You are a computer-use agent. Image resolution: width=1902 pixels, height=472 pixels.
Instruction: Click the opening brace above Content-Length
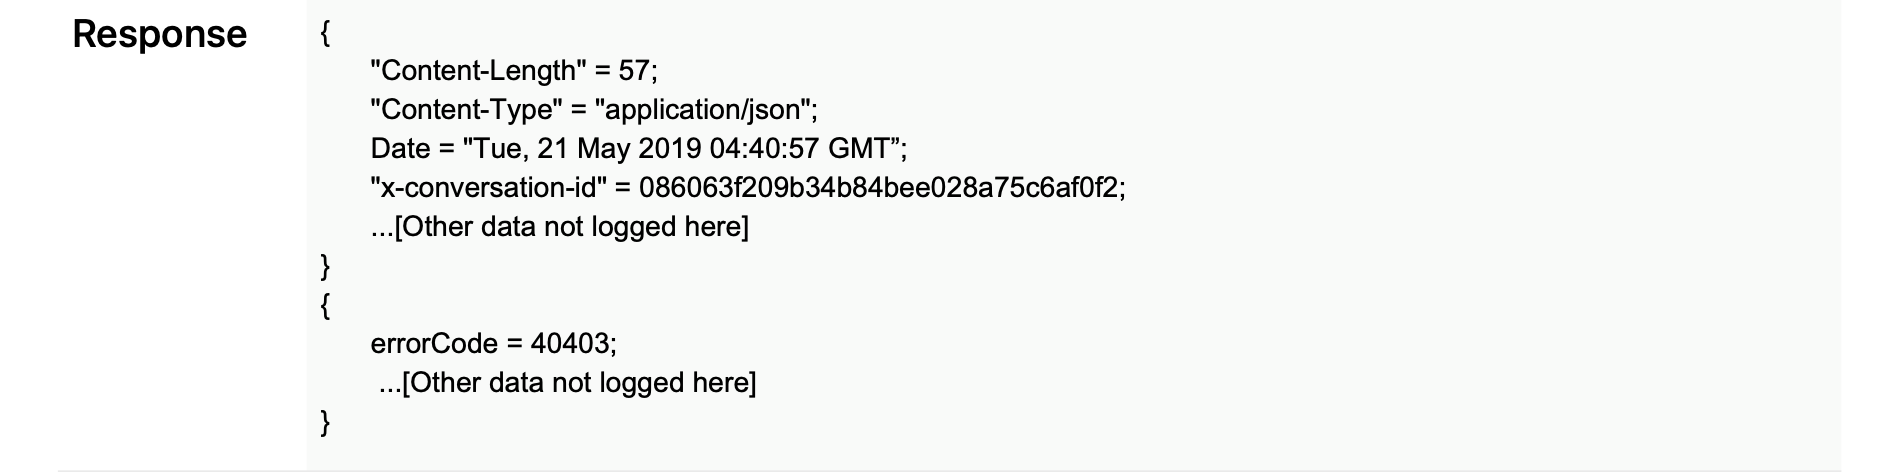point(325,33)
